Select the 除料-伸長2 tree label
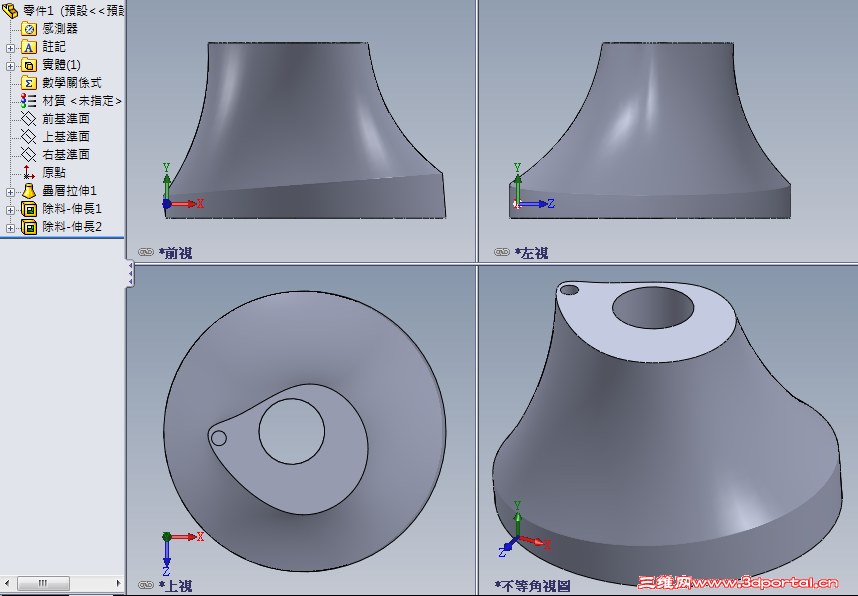This screenshot has height=596, width=858. (72, 227)
